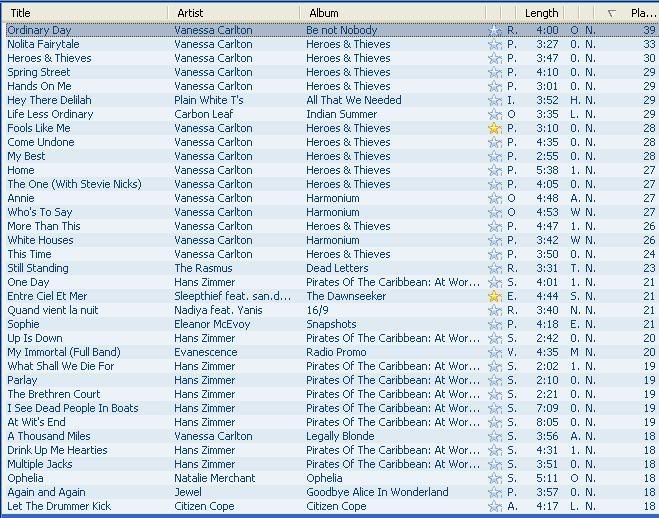Click artist Eleanor McEvoy
659x518 pixels.
[x=212, y=324]
